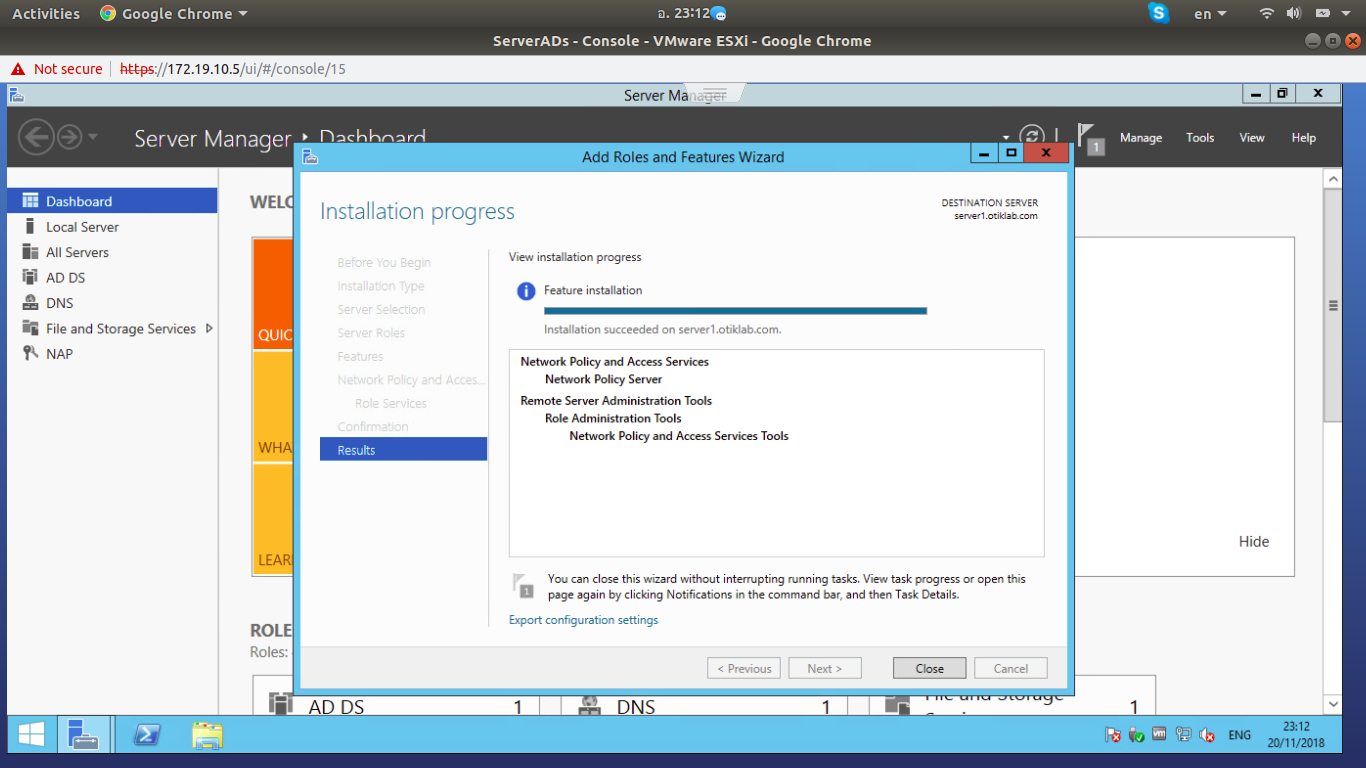Screen dimensions: 1366x768
Task: Click the volume icon in the GNOME top bar
Action: (x=1293, y=13)
